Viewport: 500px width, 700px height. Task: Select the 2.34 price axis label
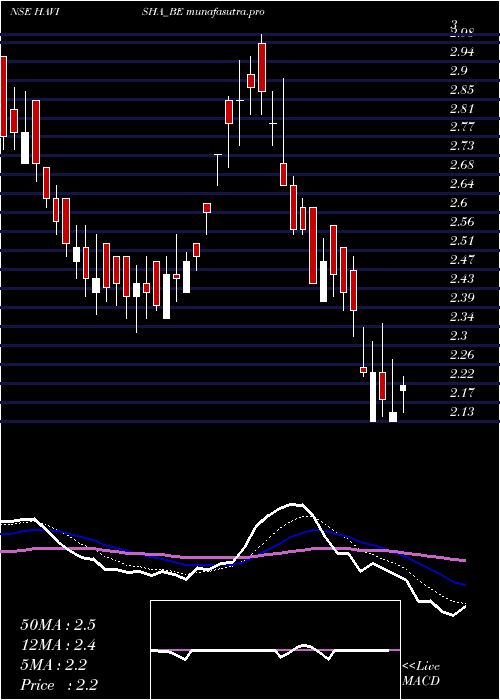[462, 317]
